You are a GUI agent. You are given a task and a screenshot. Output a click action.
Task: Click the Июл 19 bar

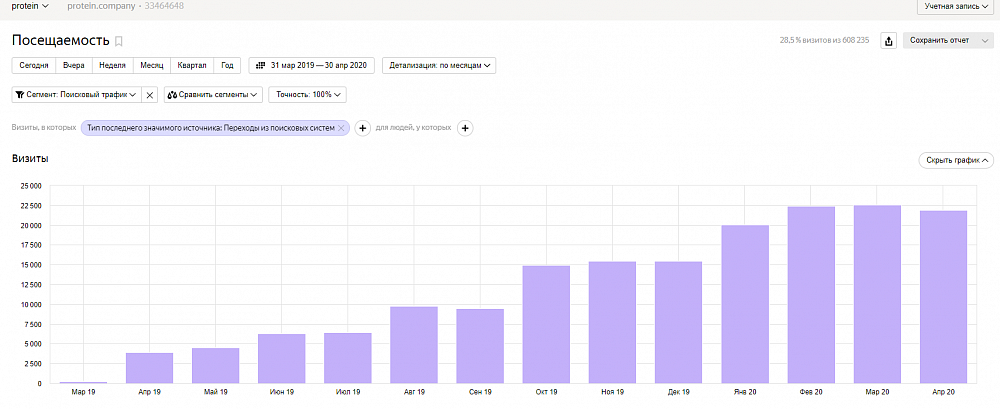coord(348,358)
